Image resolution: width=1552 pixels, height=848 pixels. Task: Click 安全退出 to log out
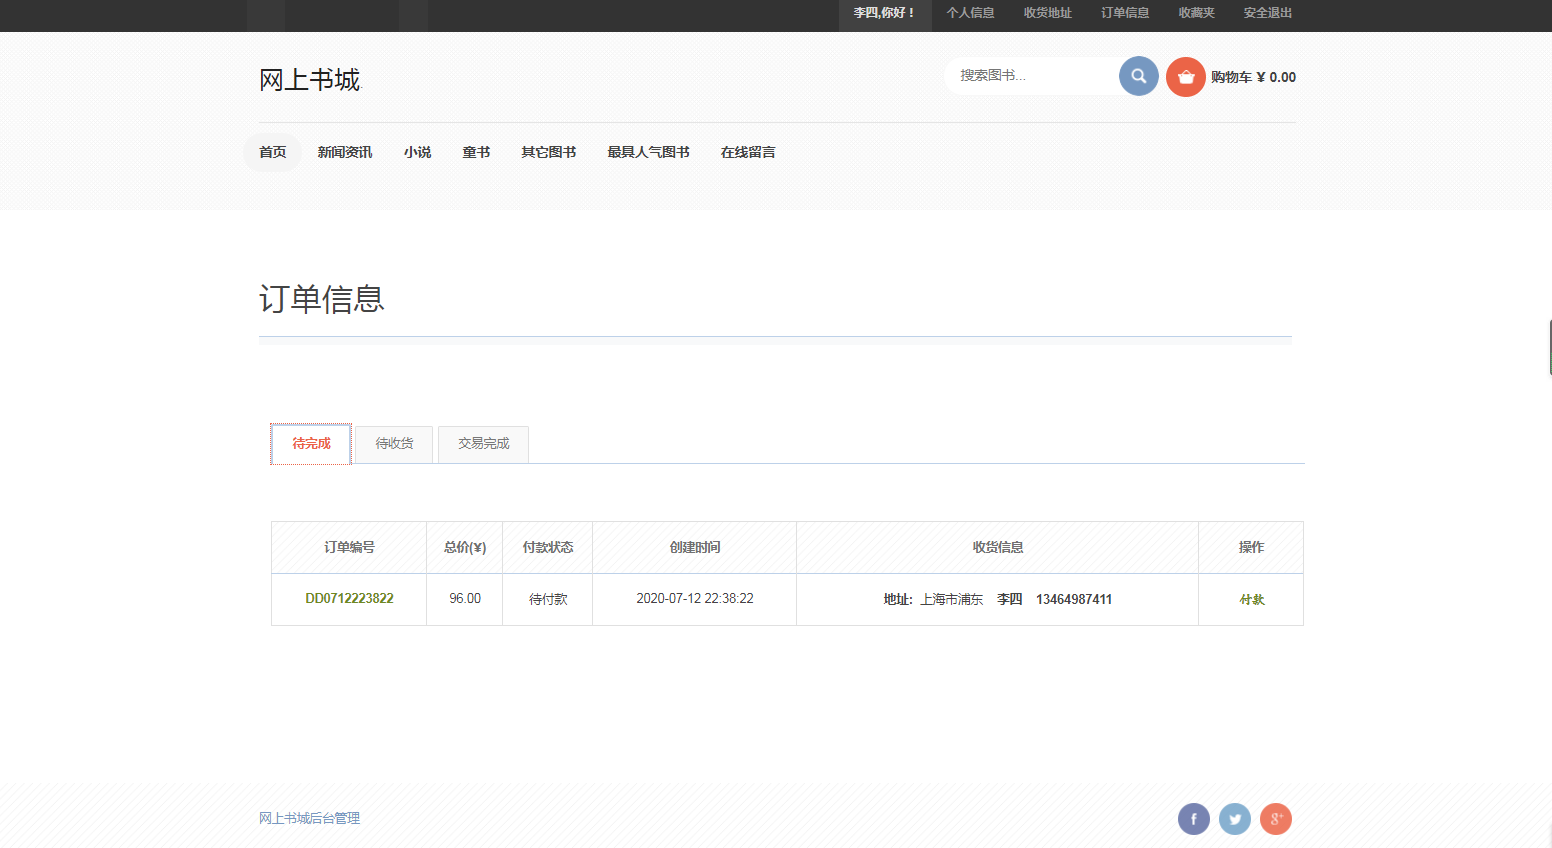(x=1268, y=13)
